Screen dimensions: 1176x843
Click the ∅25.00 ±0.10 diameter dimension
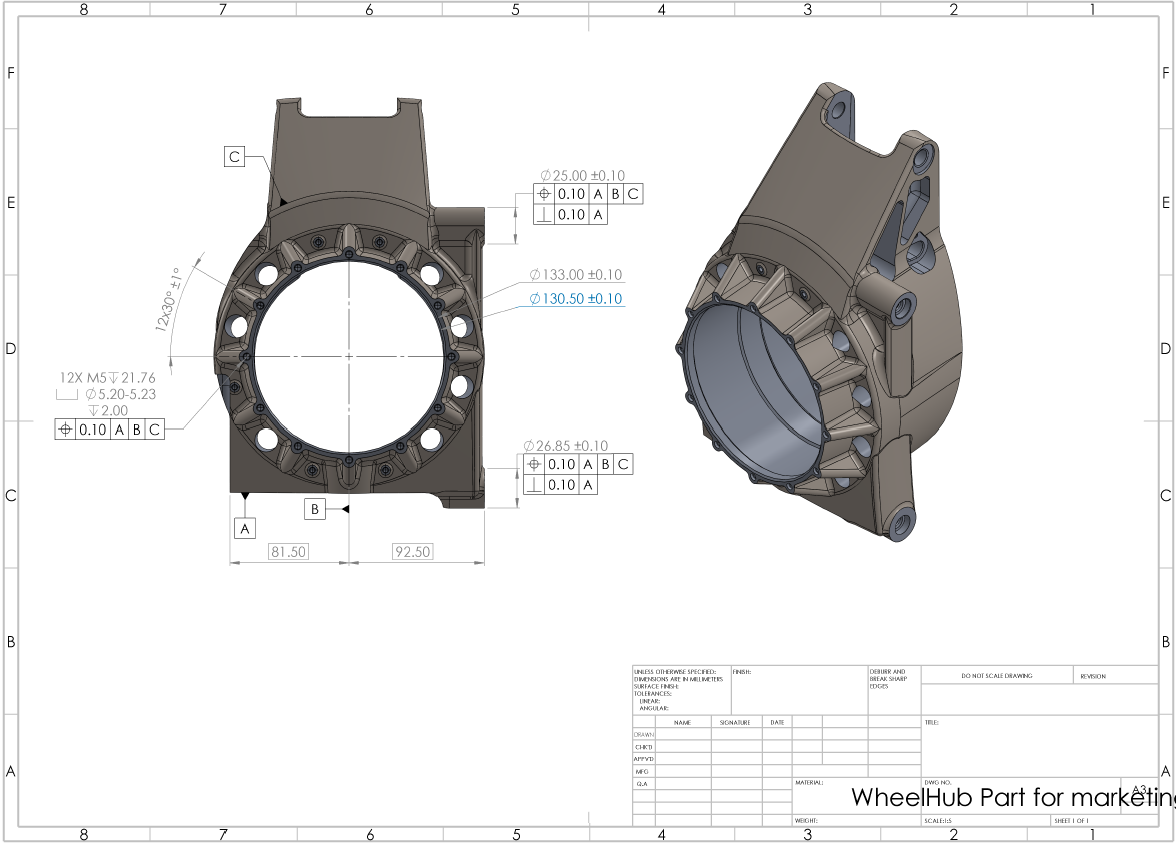[x=583, y=176]
